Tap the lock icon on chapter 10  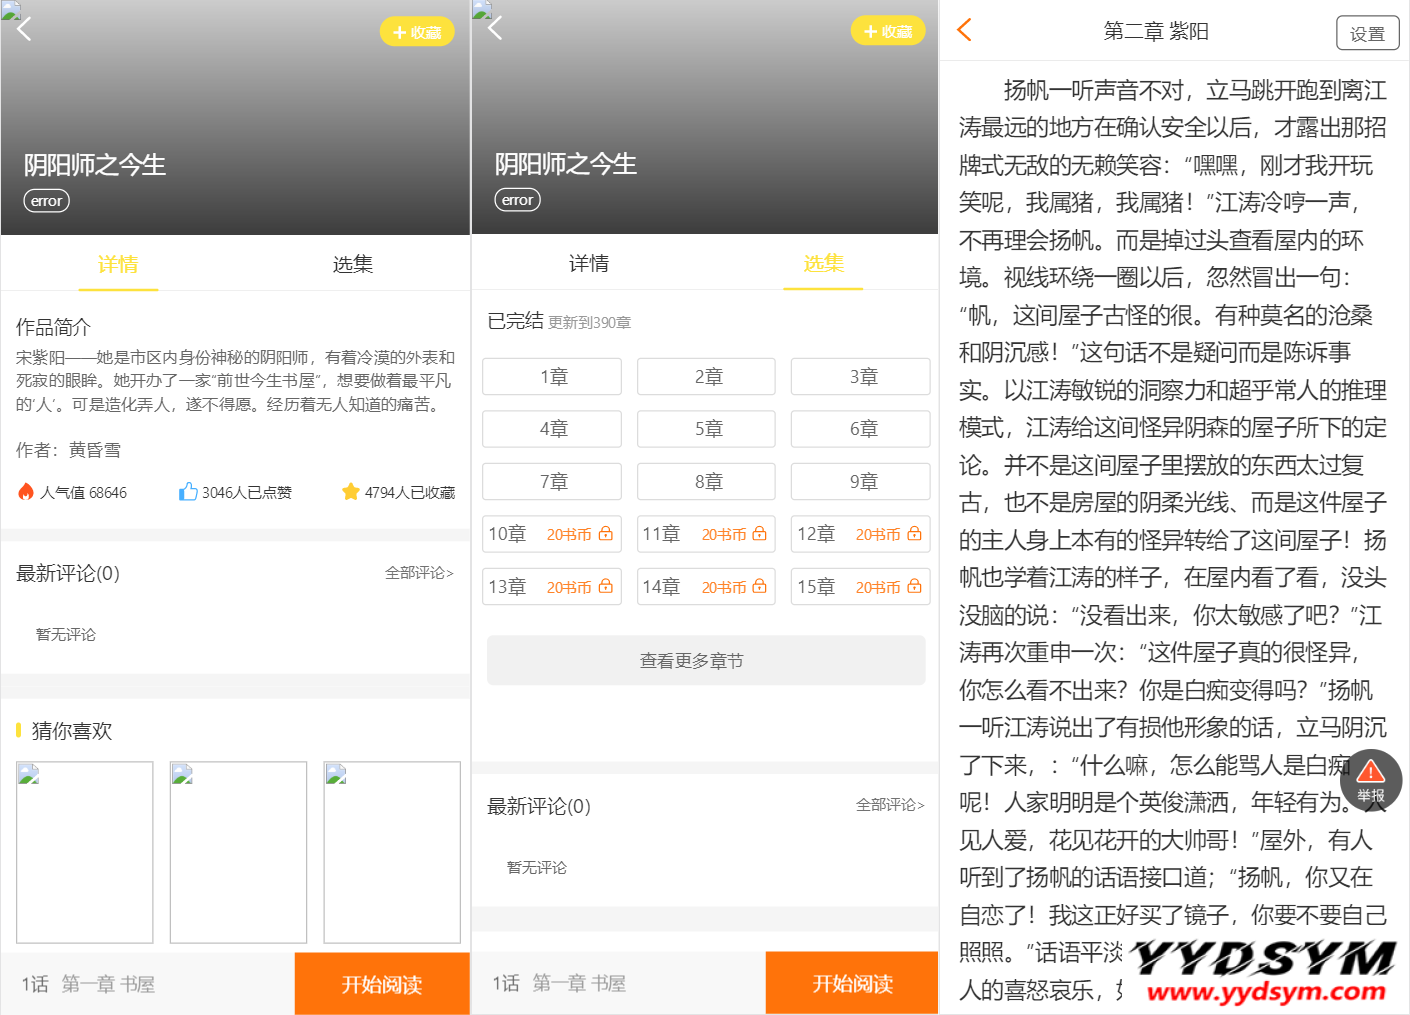pos(606,534)
